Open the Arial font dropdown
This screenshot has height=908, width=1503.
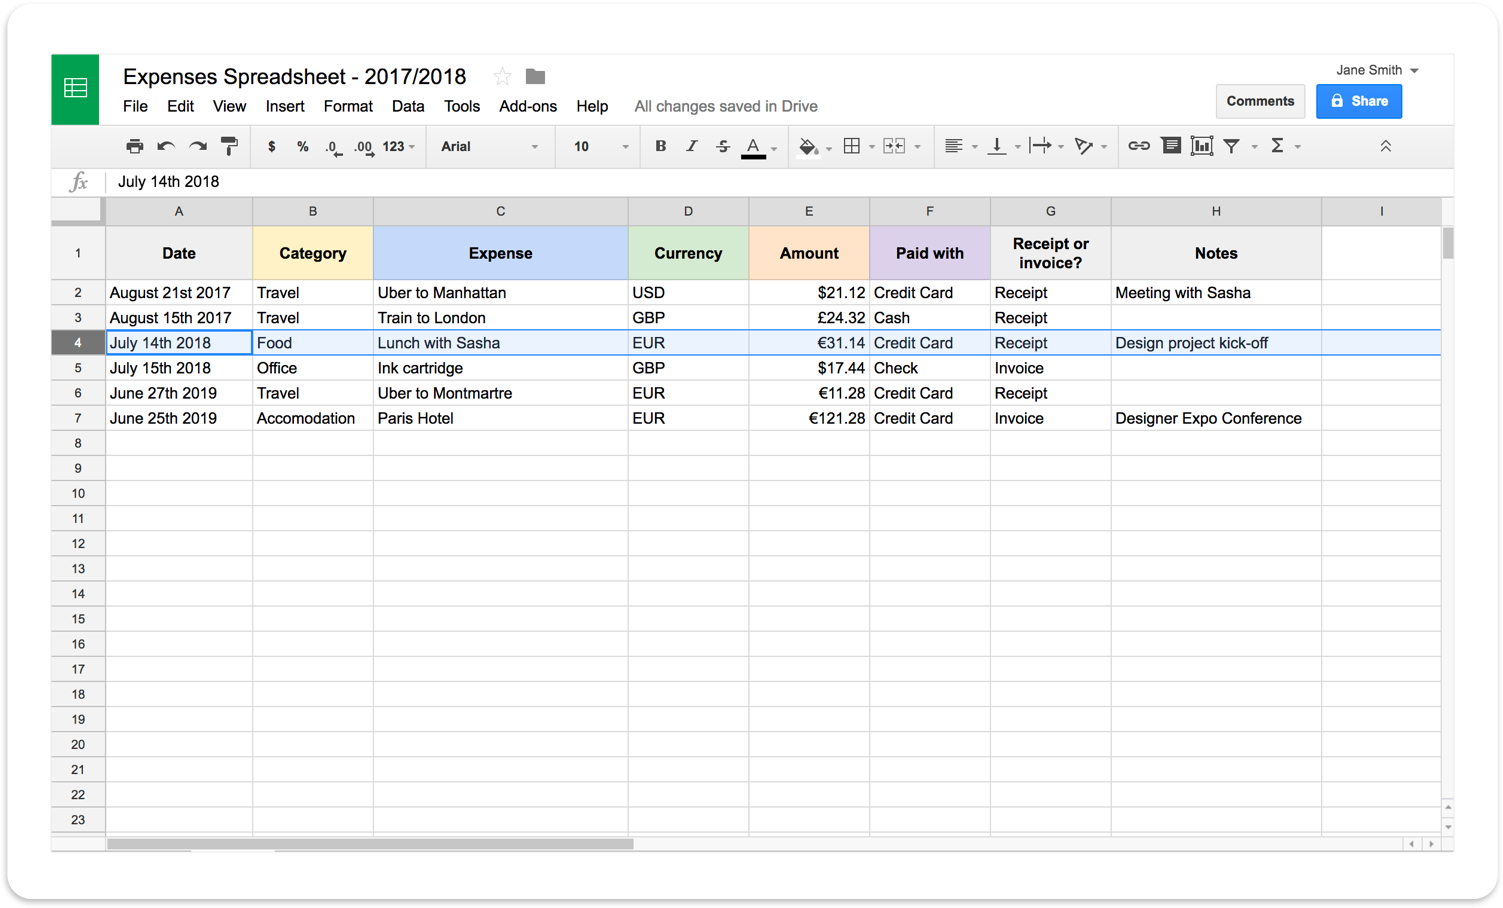pyautogui.click(x=489, y=146)
